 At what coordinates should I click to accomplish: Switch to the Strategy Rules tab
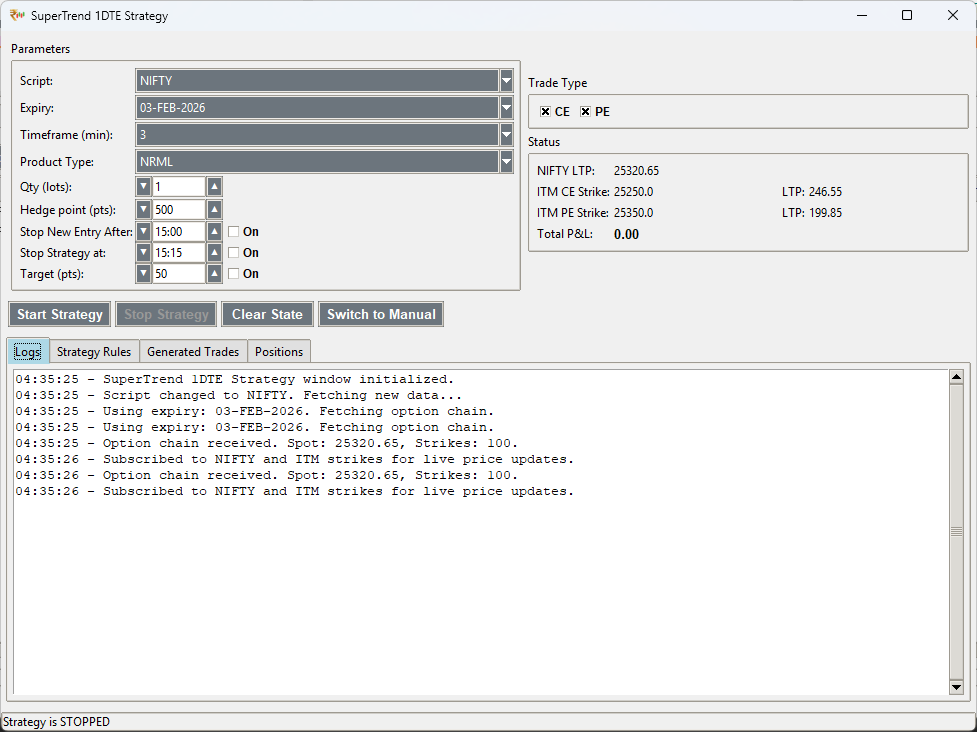(x=94, y=352)
